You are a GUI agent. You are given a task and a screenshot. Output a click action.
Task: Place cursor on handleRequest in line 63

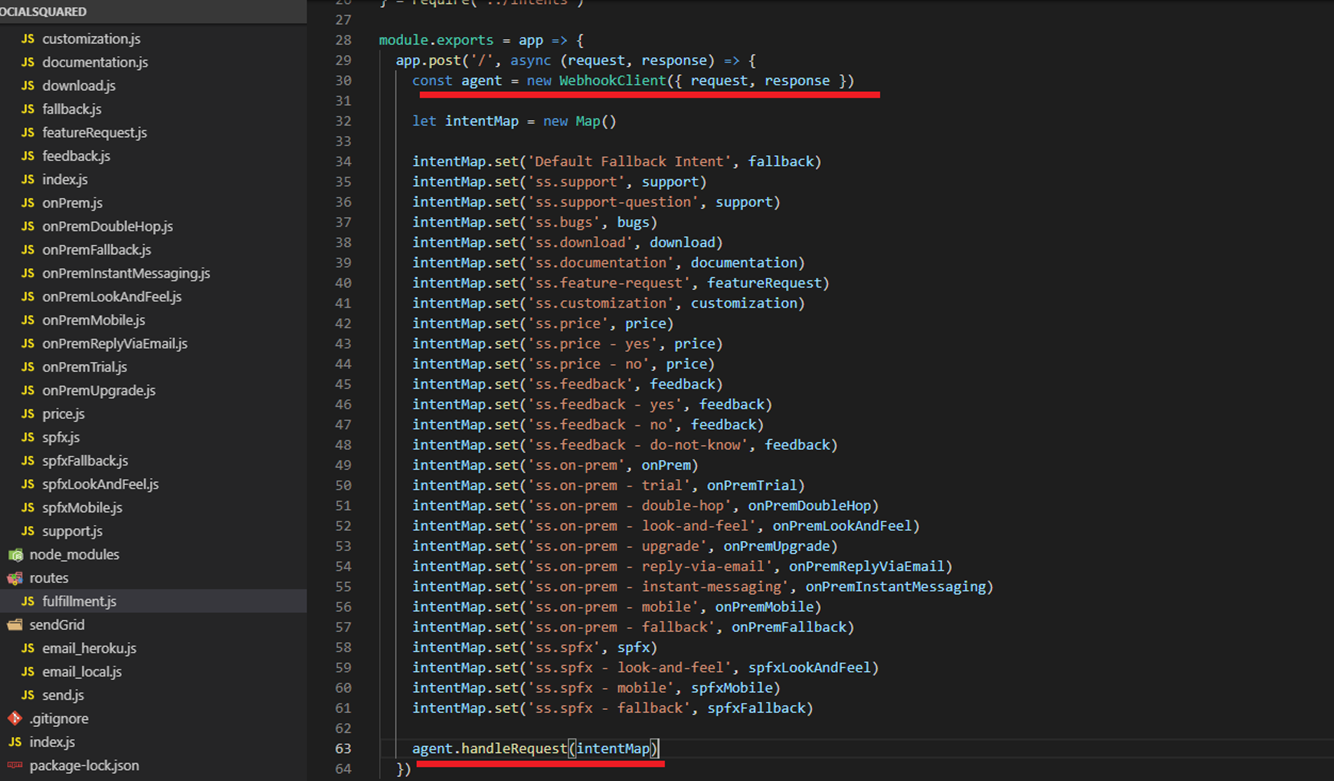(514, 748)
